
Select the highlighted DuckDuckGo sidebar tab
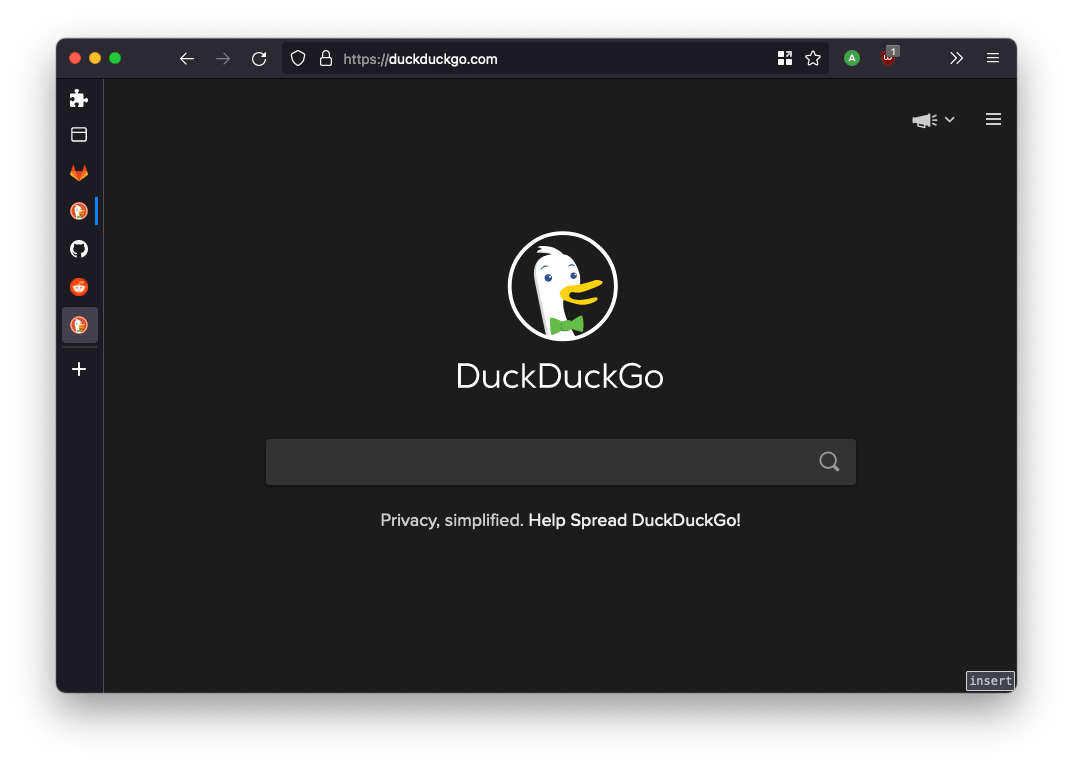pyautogui.click(x=79, y=325)
